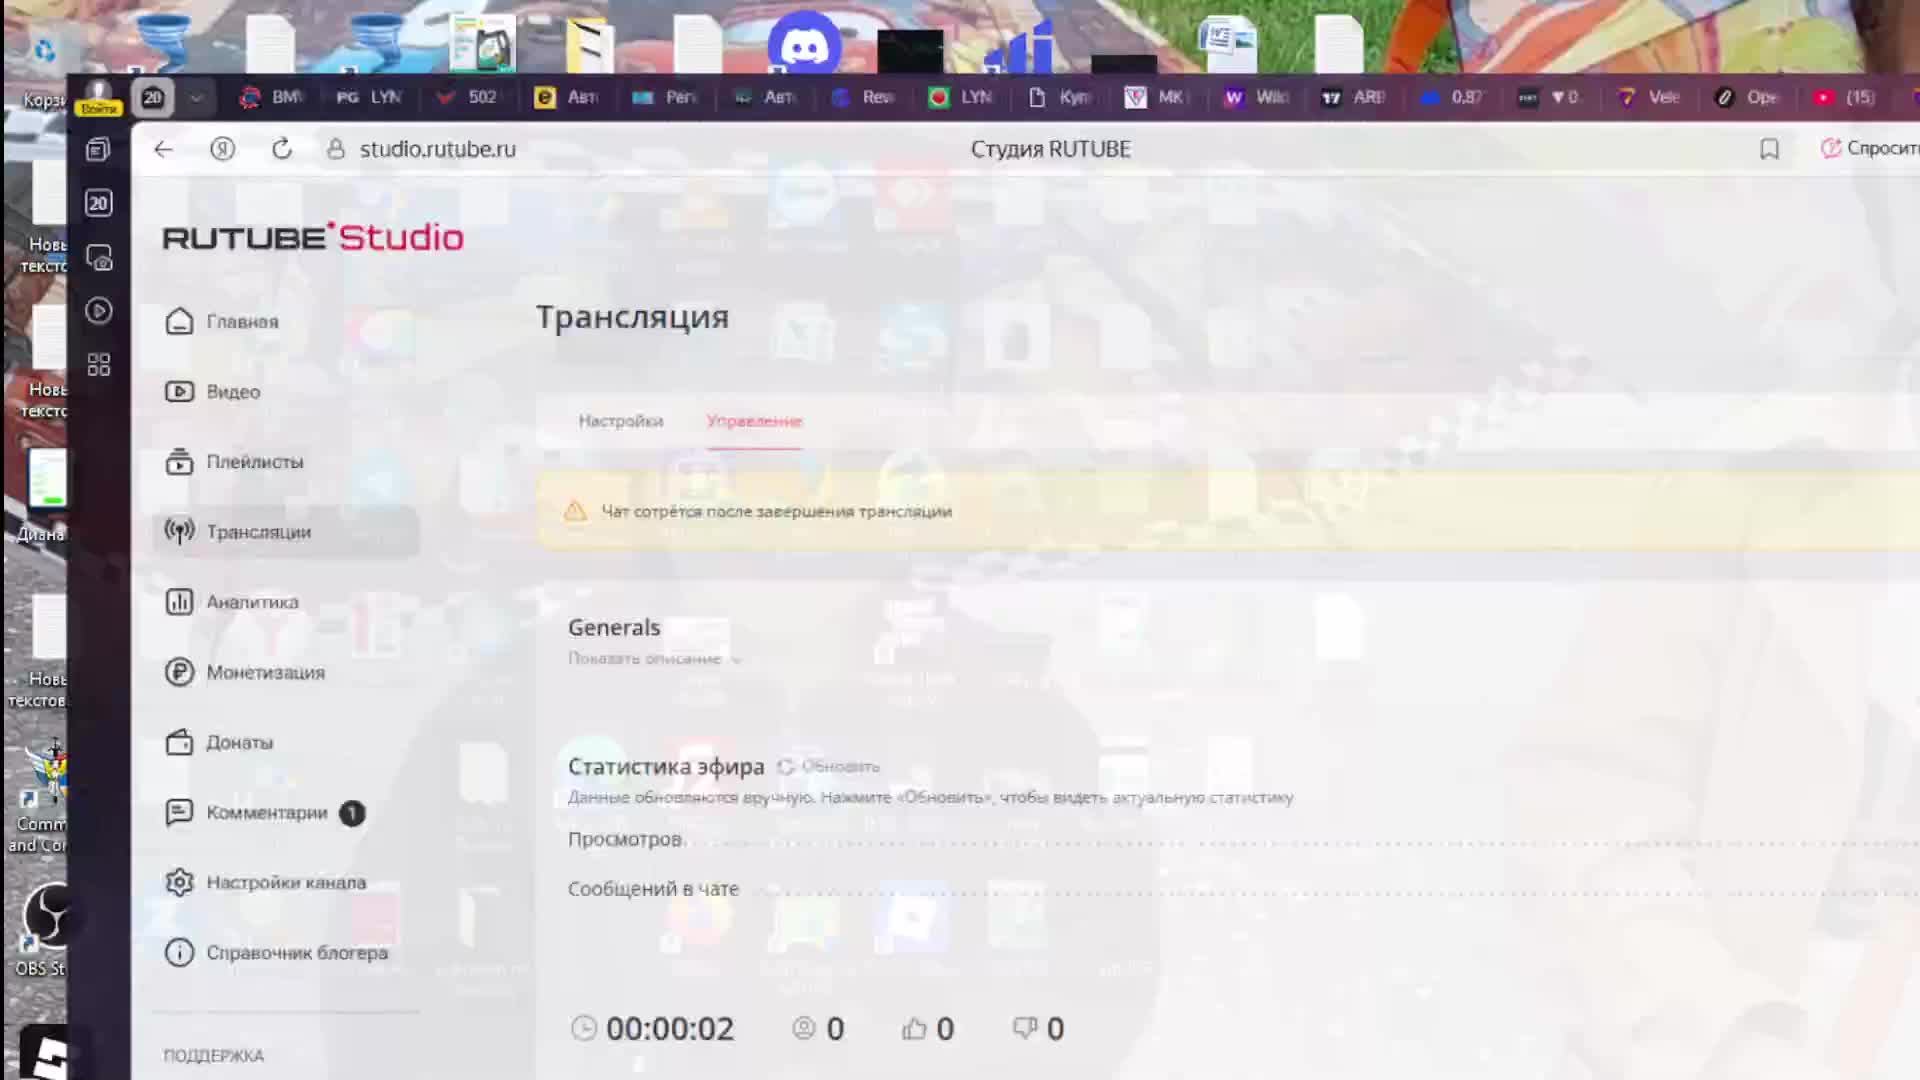Click the studio.rutube.ru address field
Image resolution: width=1920 pixels, height=1080 pixels.
point(438,149)
